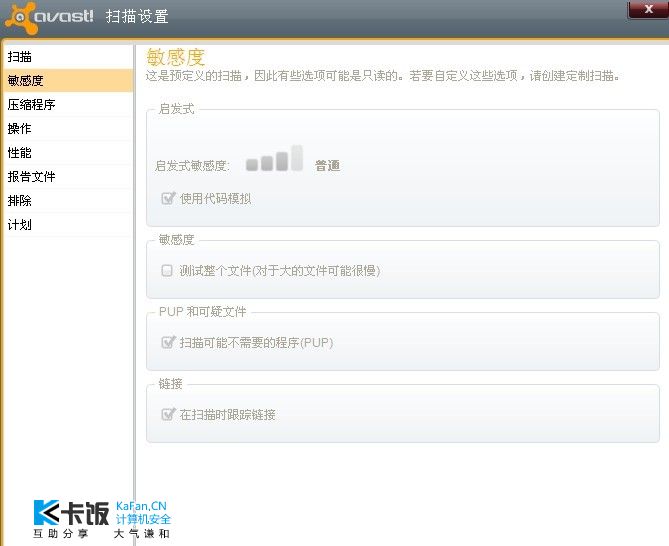Adjust the 启发式敏感度 level bars

coord(274,158)
